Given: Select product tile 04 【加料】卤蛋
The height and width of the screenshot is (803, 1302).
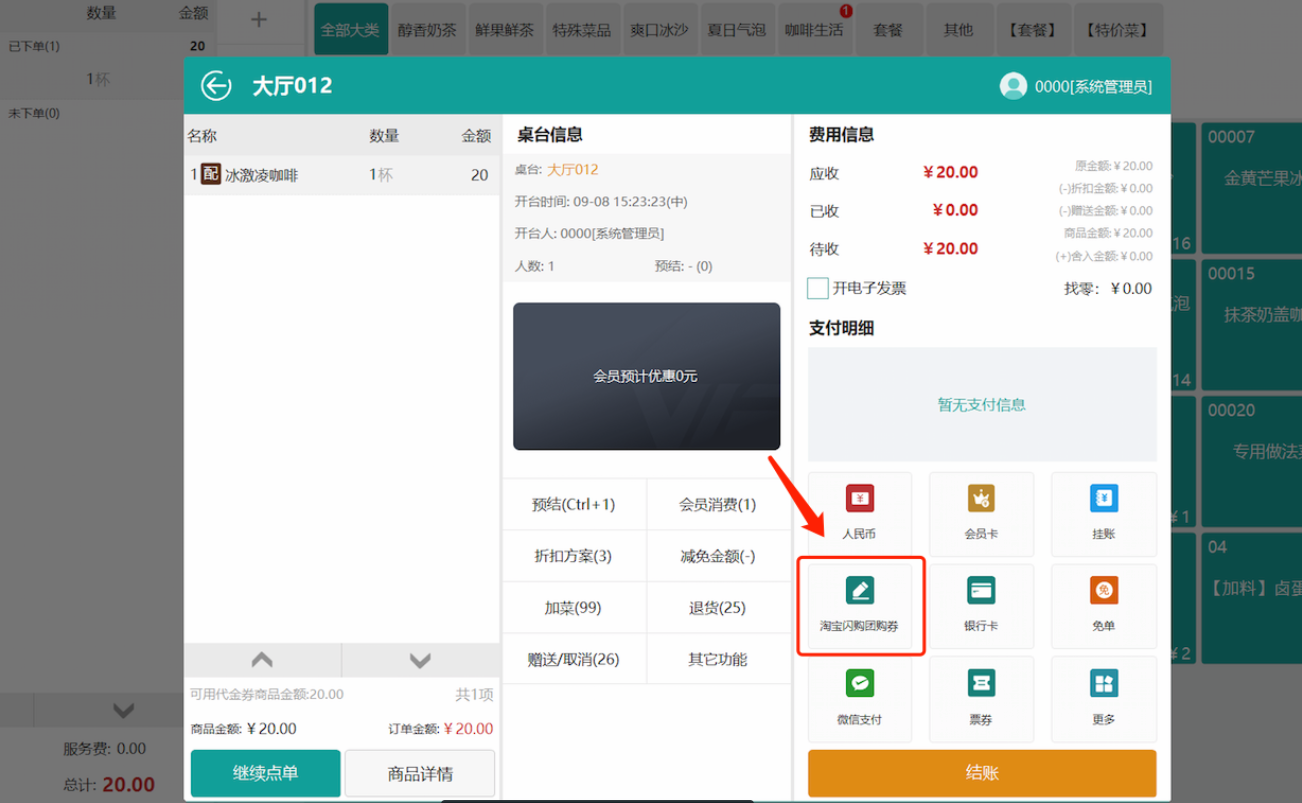Looking at the screenshot, I should pyautogui.click(x=1252, y=598).
